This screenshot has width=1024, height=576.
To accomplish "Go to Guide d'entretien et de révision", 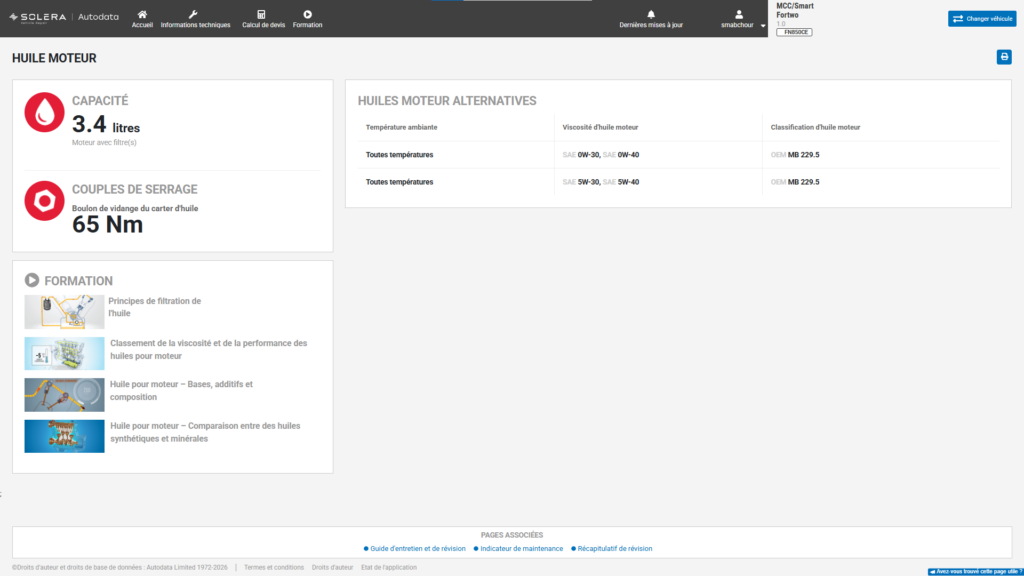I will coord(418,549).
